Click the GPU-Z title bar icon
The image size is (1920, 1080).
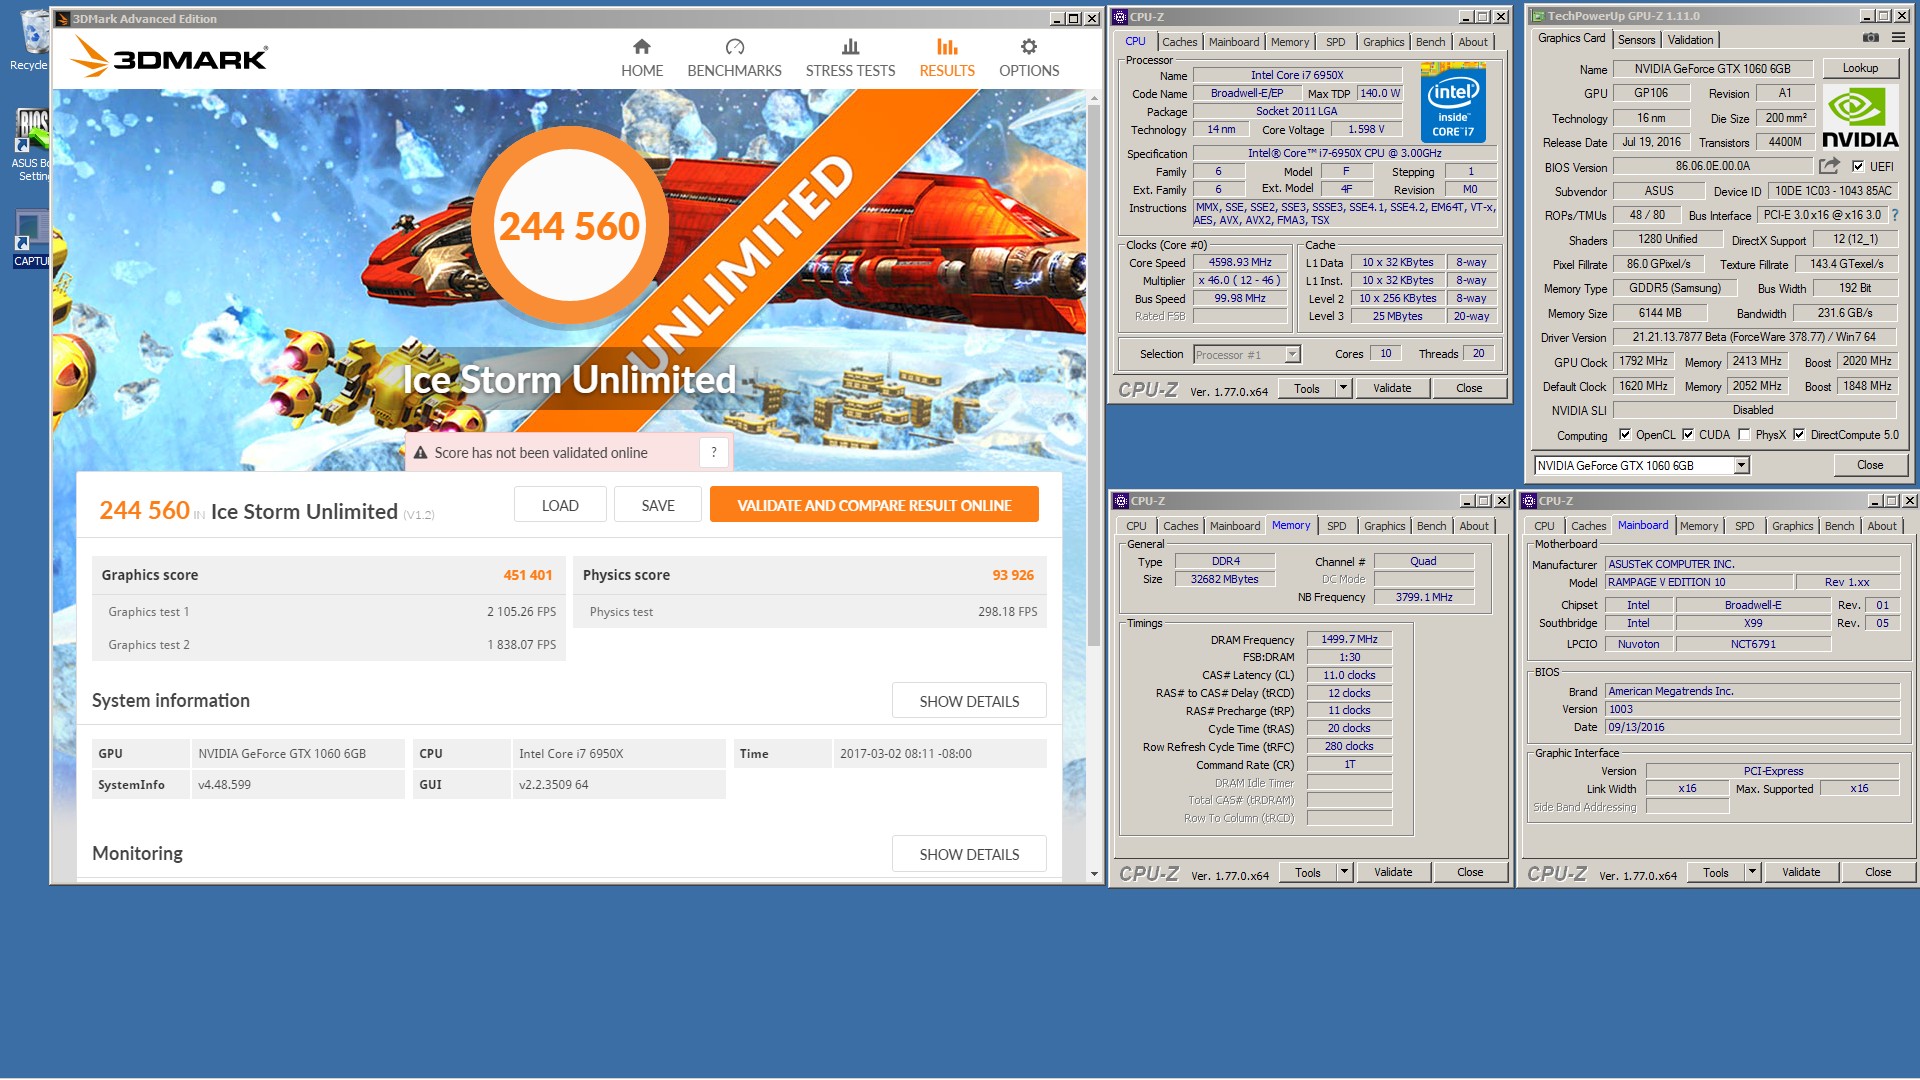(x=1539, y=16)
